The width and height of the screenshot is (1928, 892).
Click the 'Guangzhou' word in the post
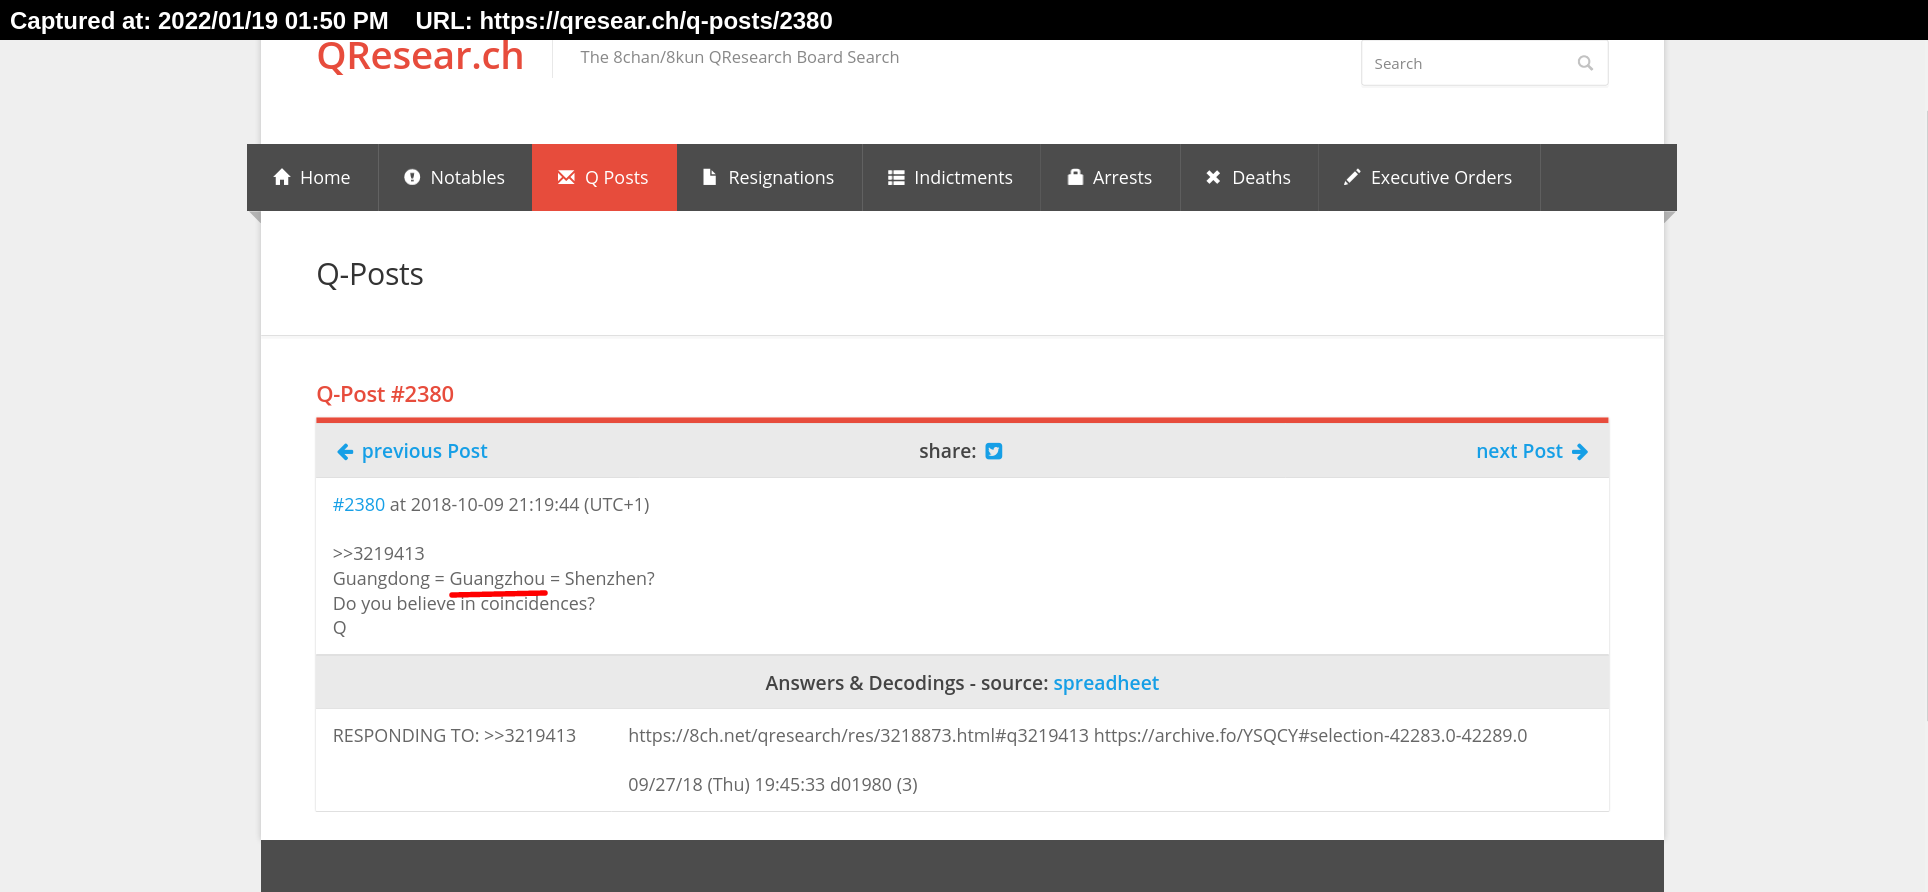(x=497, y=579)
